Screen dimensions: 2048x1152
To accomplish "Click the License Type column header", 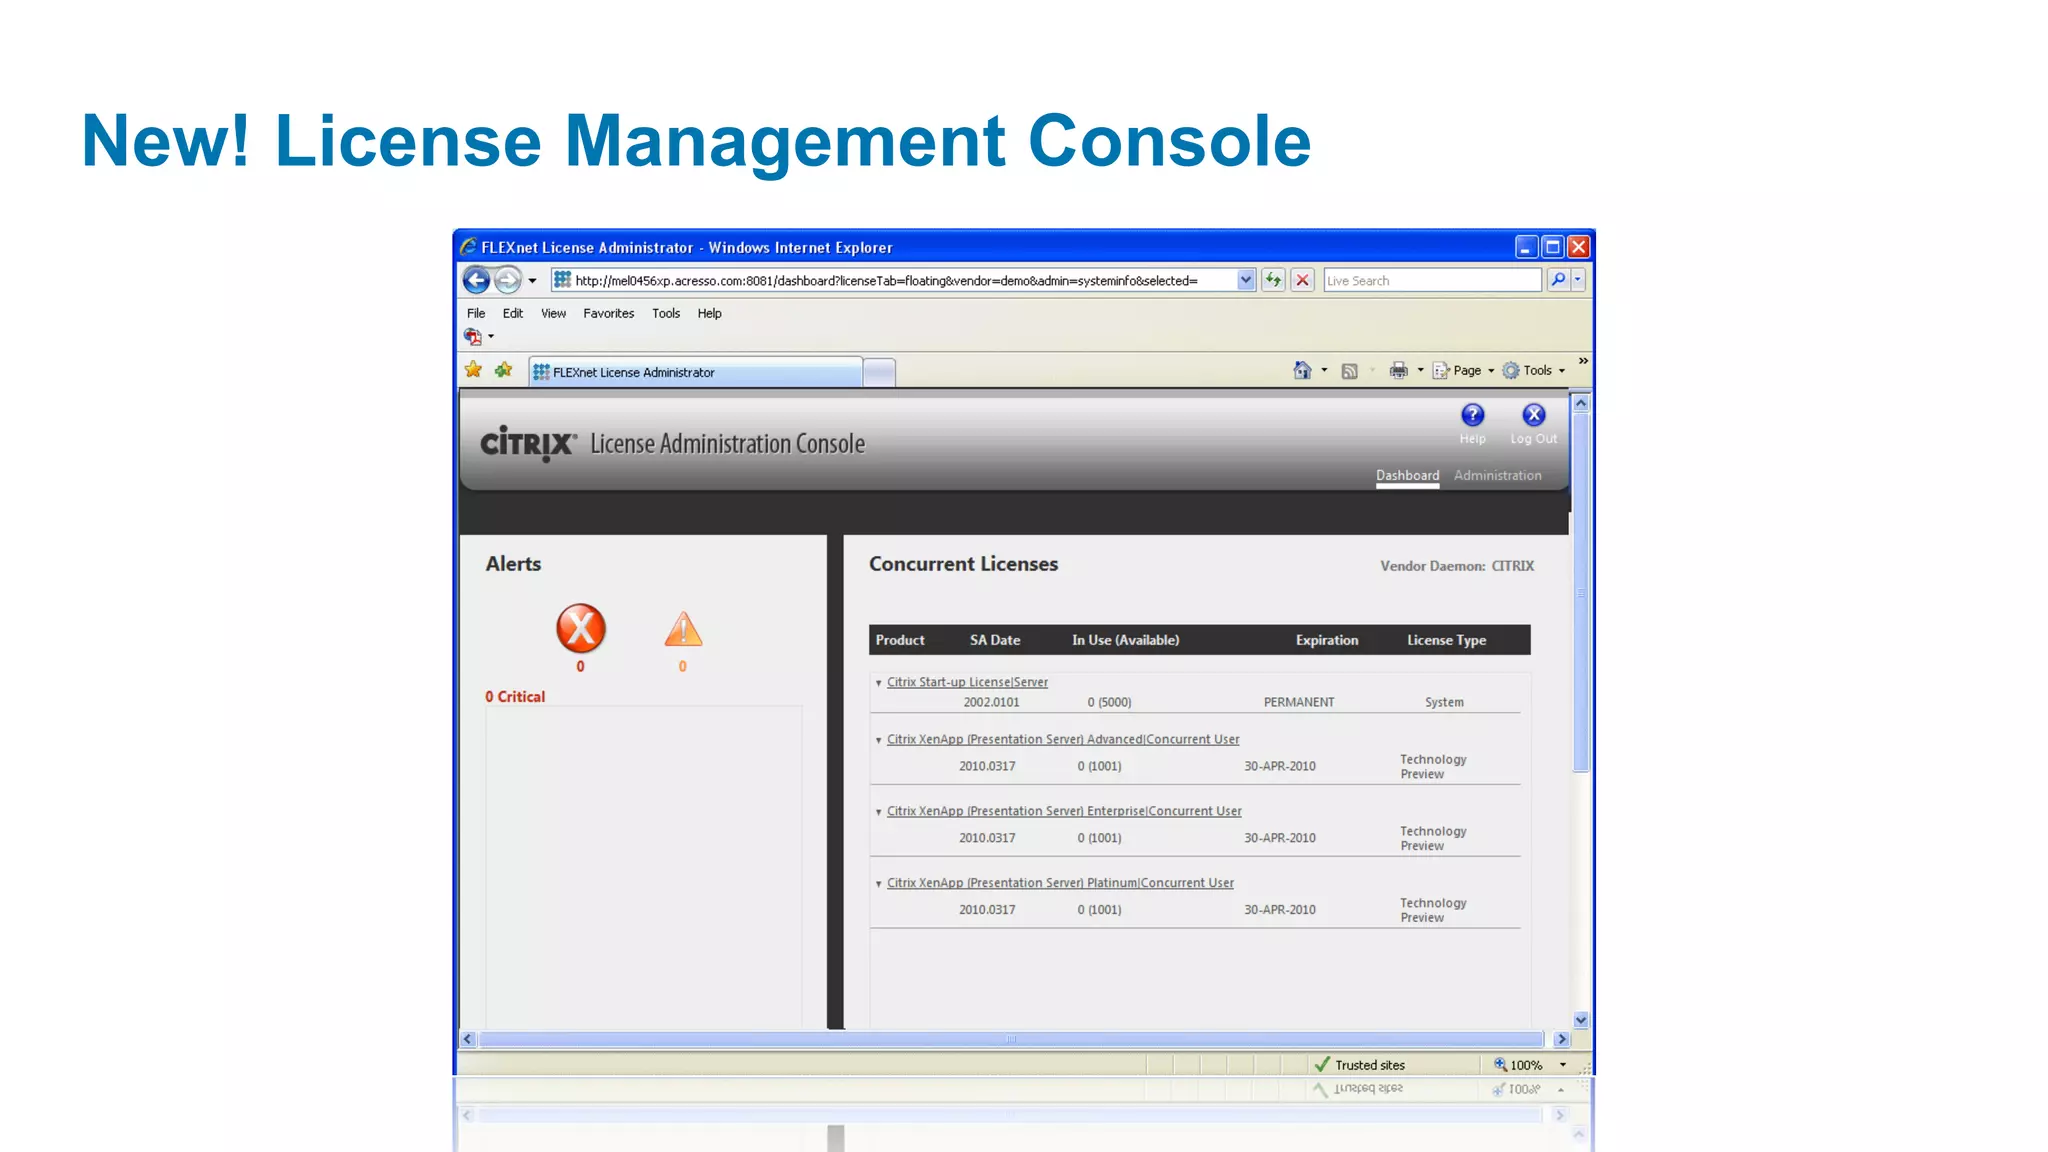I will pyautogui.click(x=1446, y=640).
